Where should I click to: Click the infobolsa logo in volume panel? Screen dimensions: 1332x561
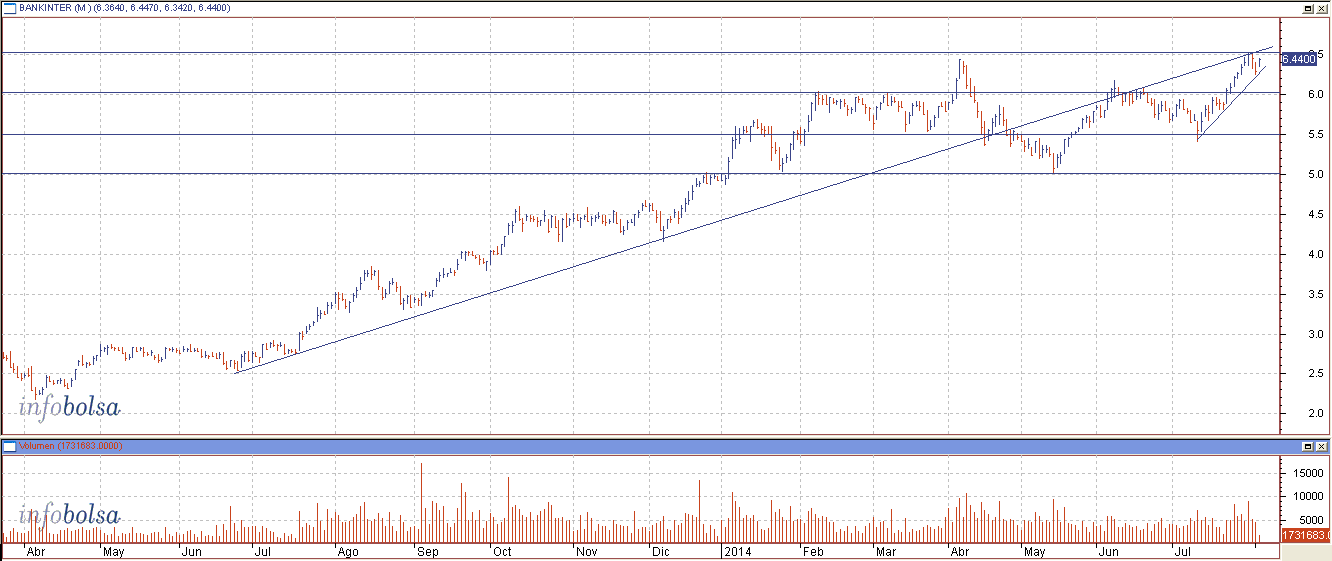tap(69, 516)
